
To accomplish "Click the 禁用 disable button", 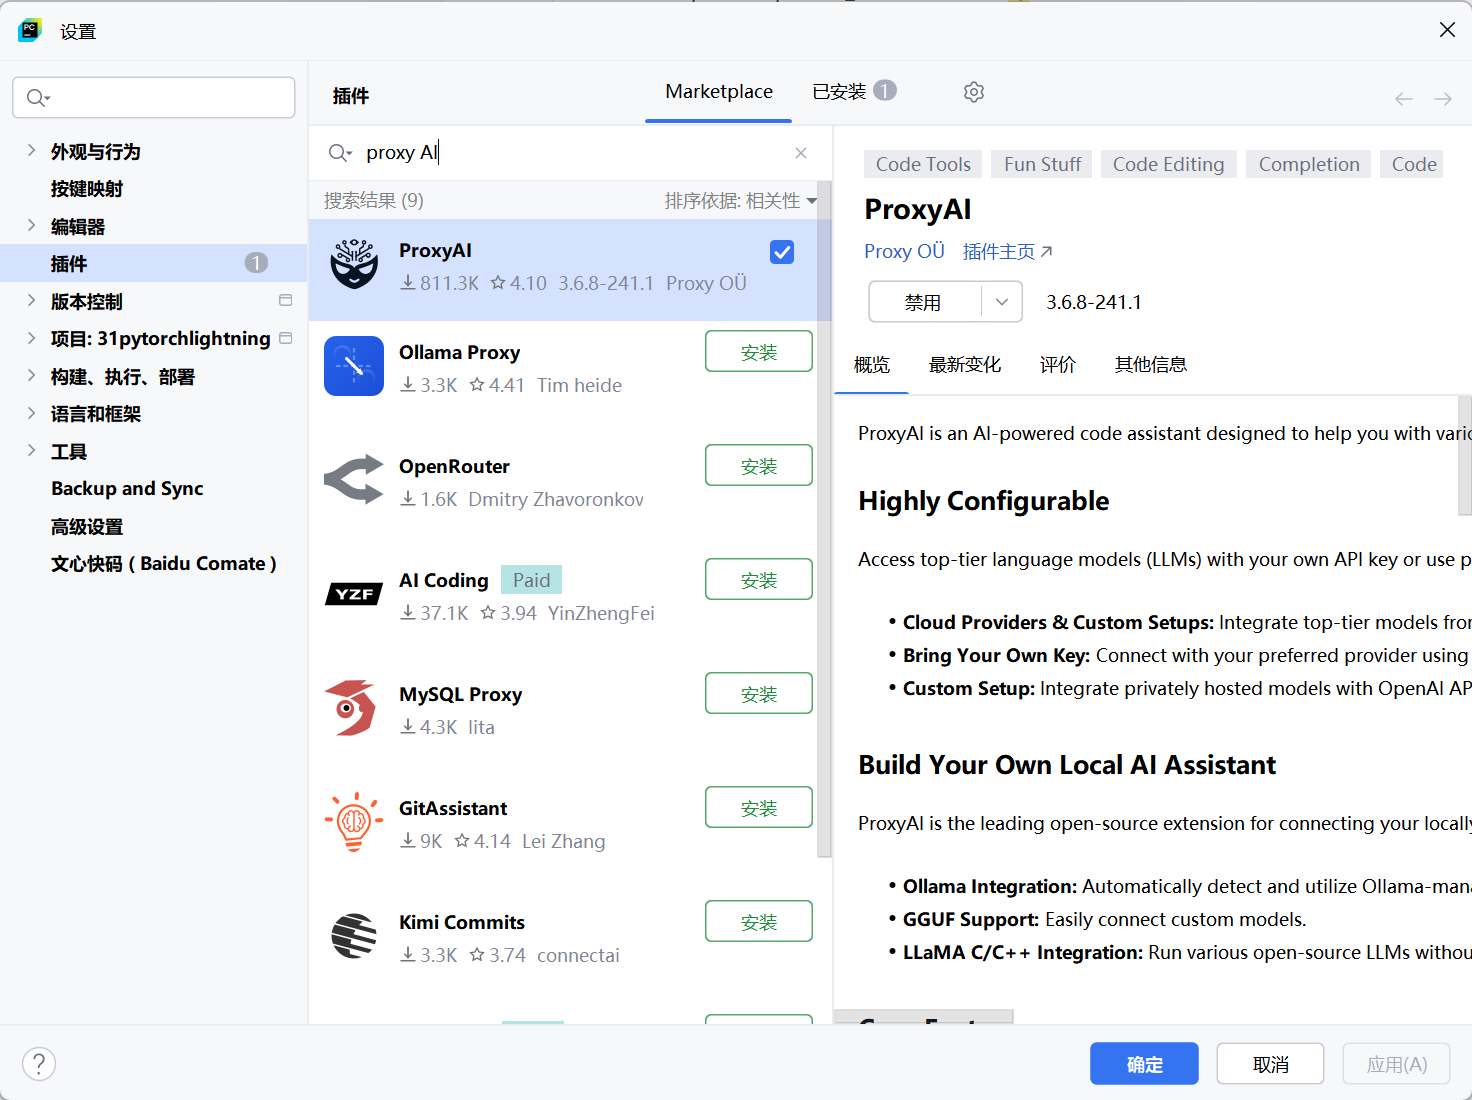I will (x=925, y=302).
